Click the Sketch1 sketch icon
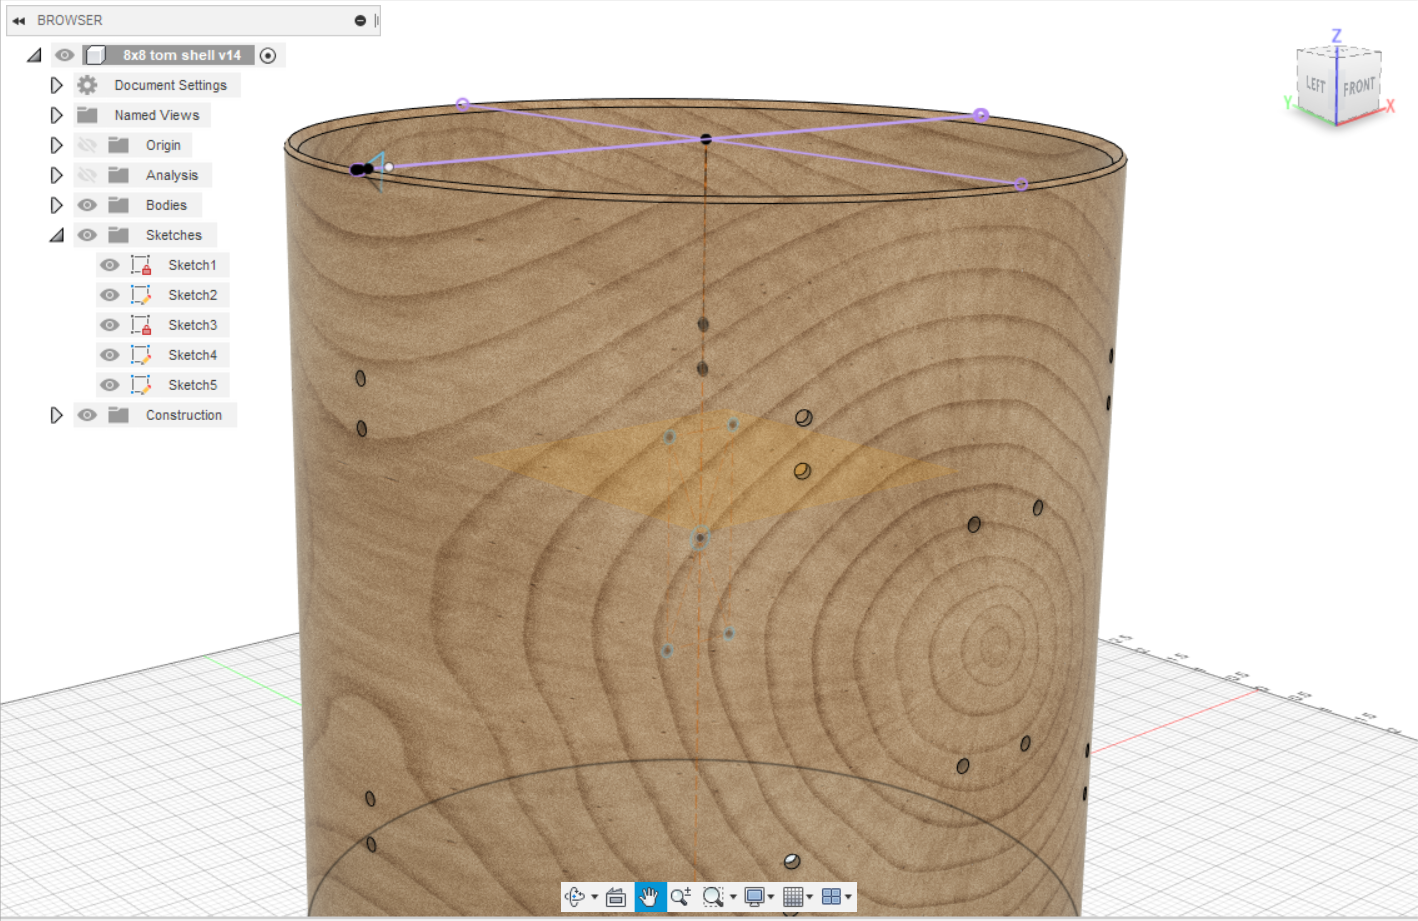Image resolution: width=1418 pixels, height=921 pixels. pos(141,265)
